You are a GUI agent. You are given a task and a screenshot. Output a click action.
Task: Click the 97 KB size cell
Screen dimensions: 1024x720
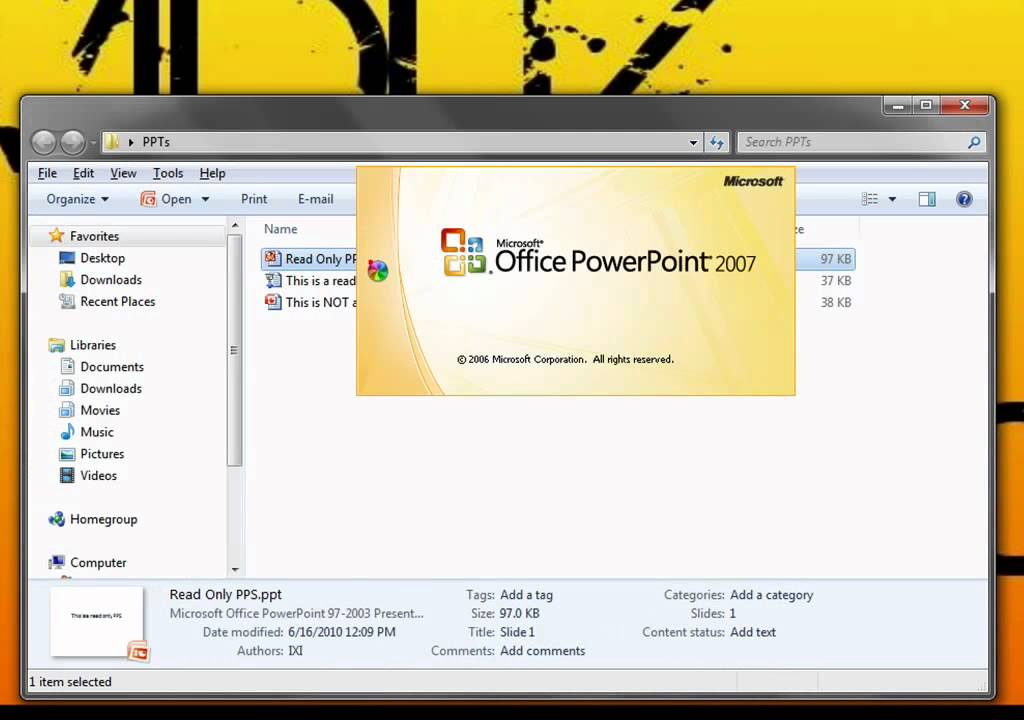pos(835,259)
